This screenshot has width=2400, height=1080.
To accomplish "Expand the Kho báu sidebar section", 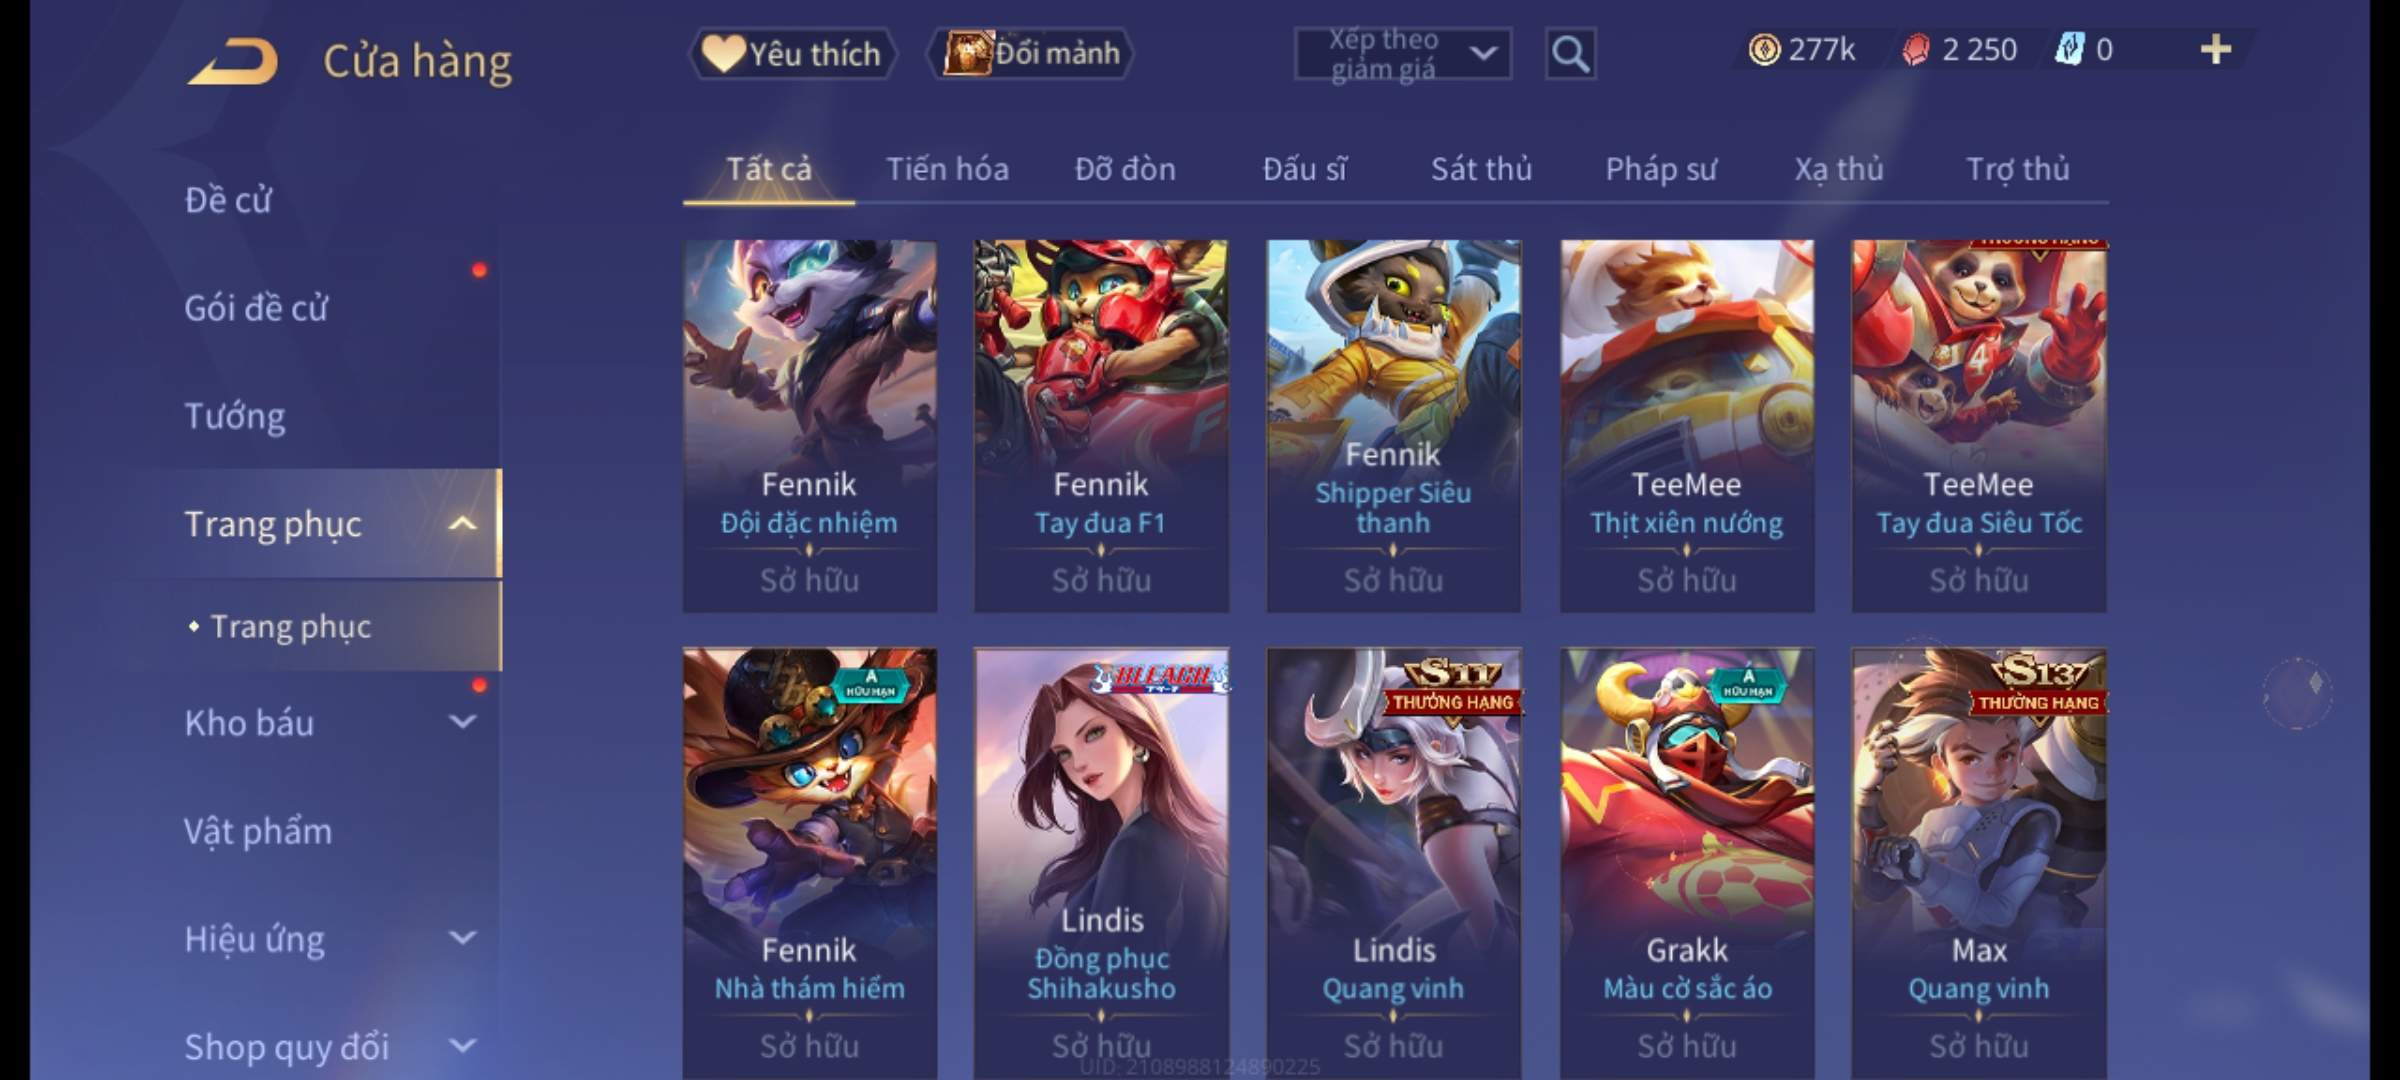I will pos(462,722).
